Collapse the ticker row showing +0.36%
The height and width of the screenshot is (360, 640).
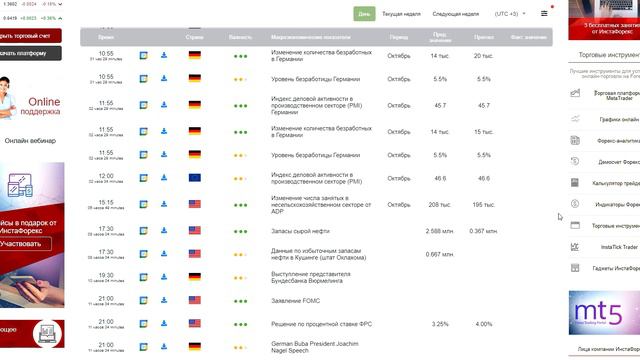tap(60, 18)
